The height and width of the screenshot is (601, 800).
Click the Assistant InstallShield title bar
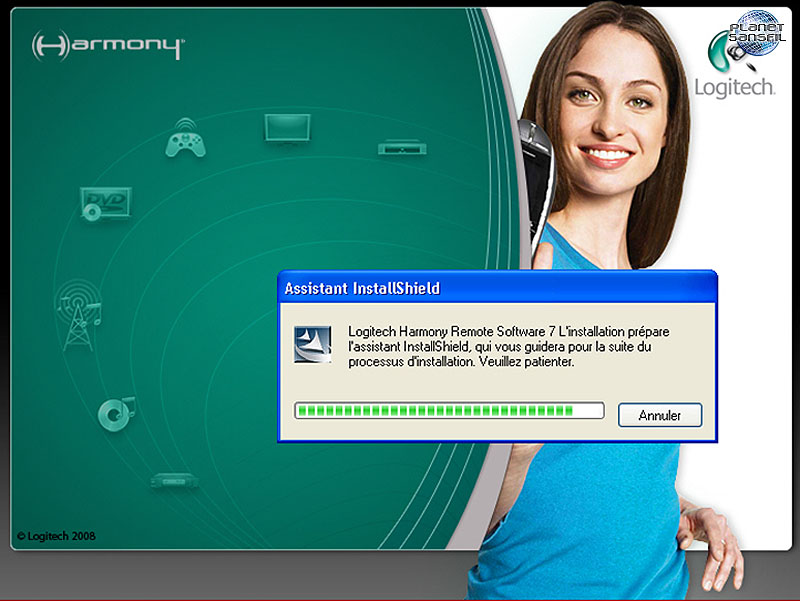pyautogui.click(x=497, y=288)
